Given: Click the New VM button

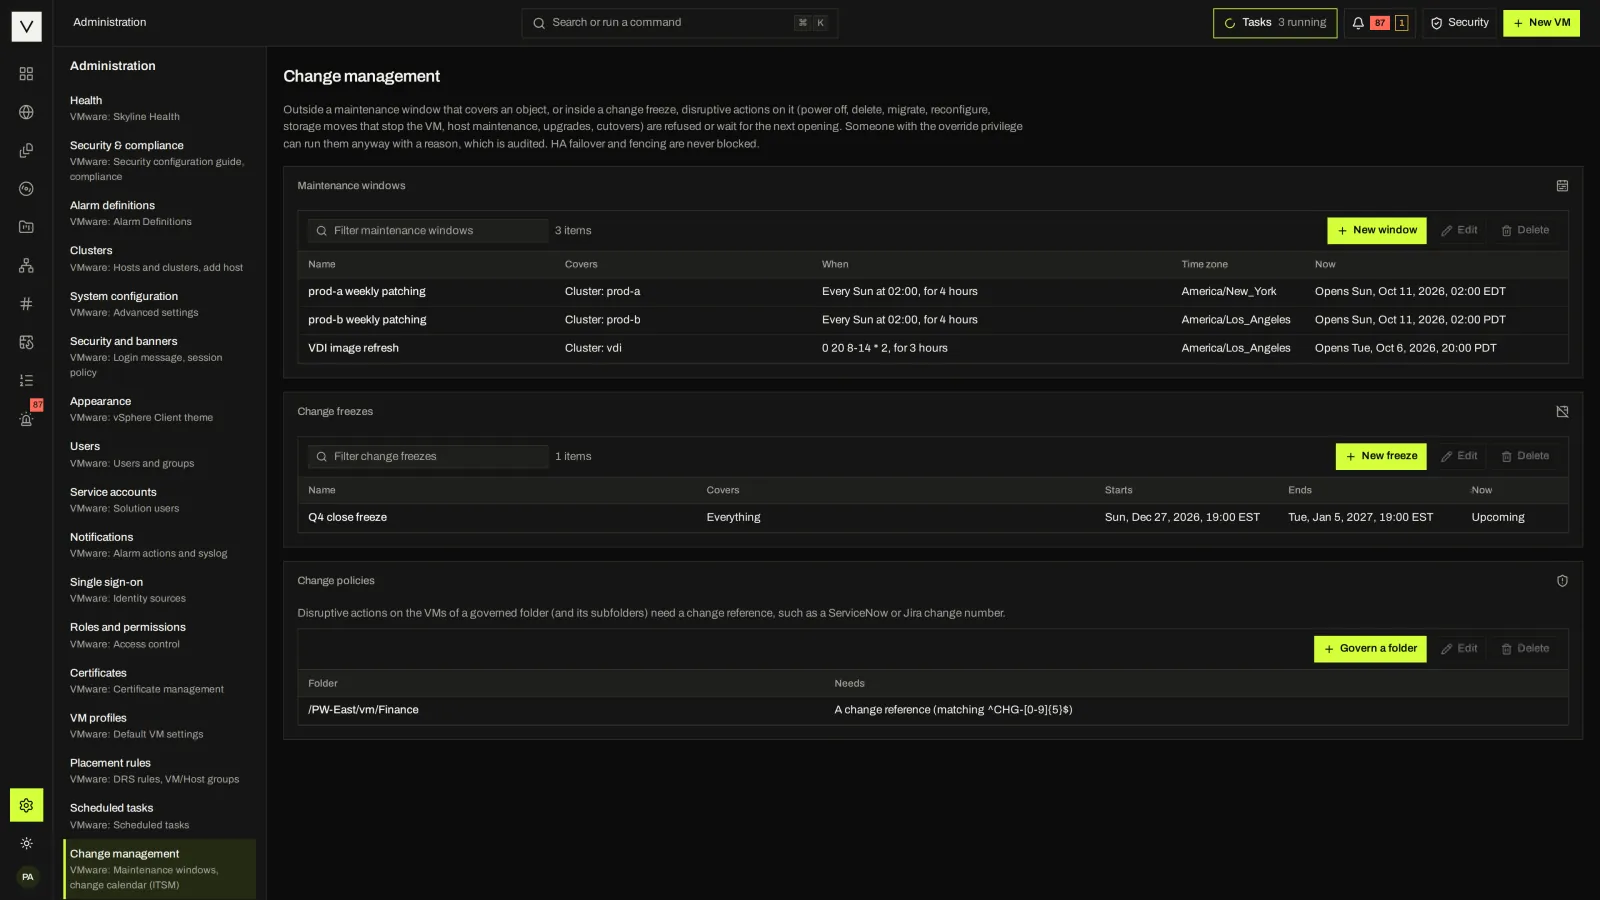Looking at the screenshot, I should [x=1541, y=23].
